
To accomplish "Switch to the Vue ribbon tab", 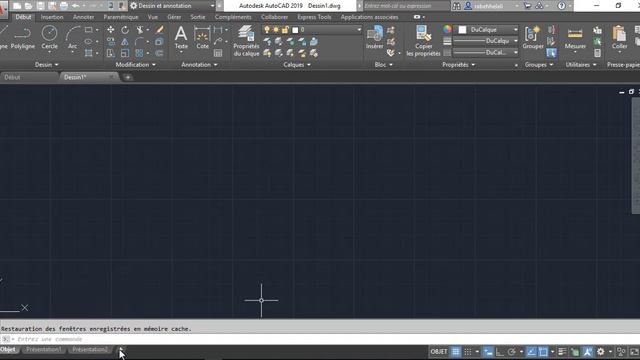I will click(153, 17).
